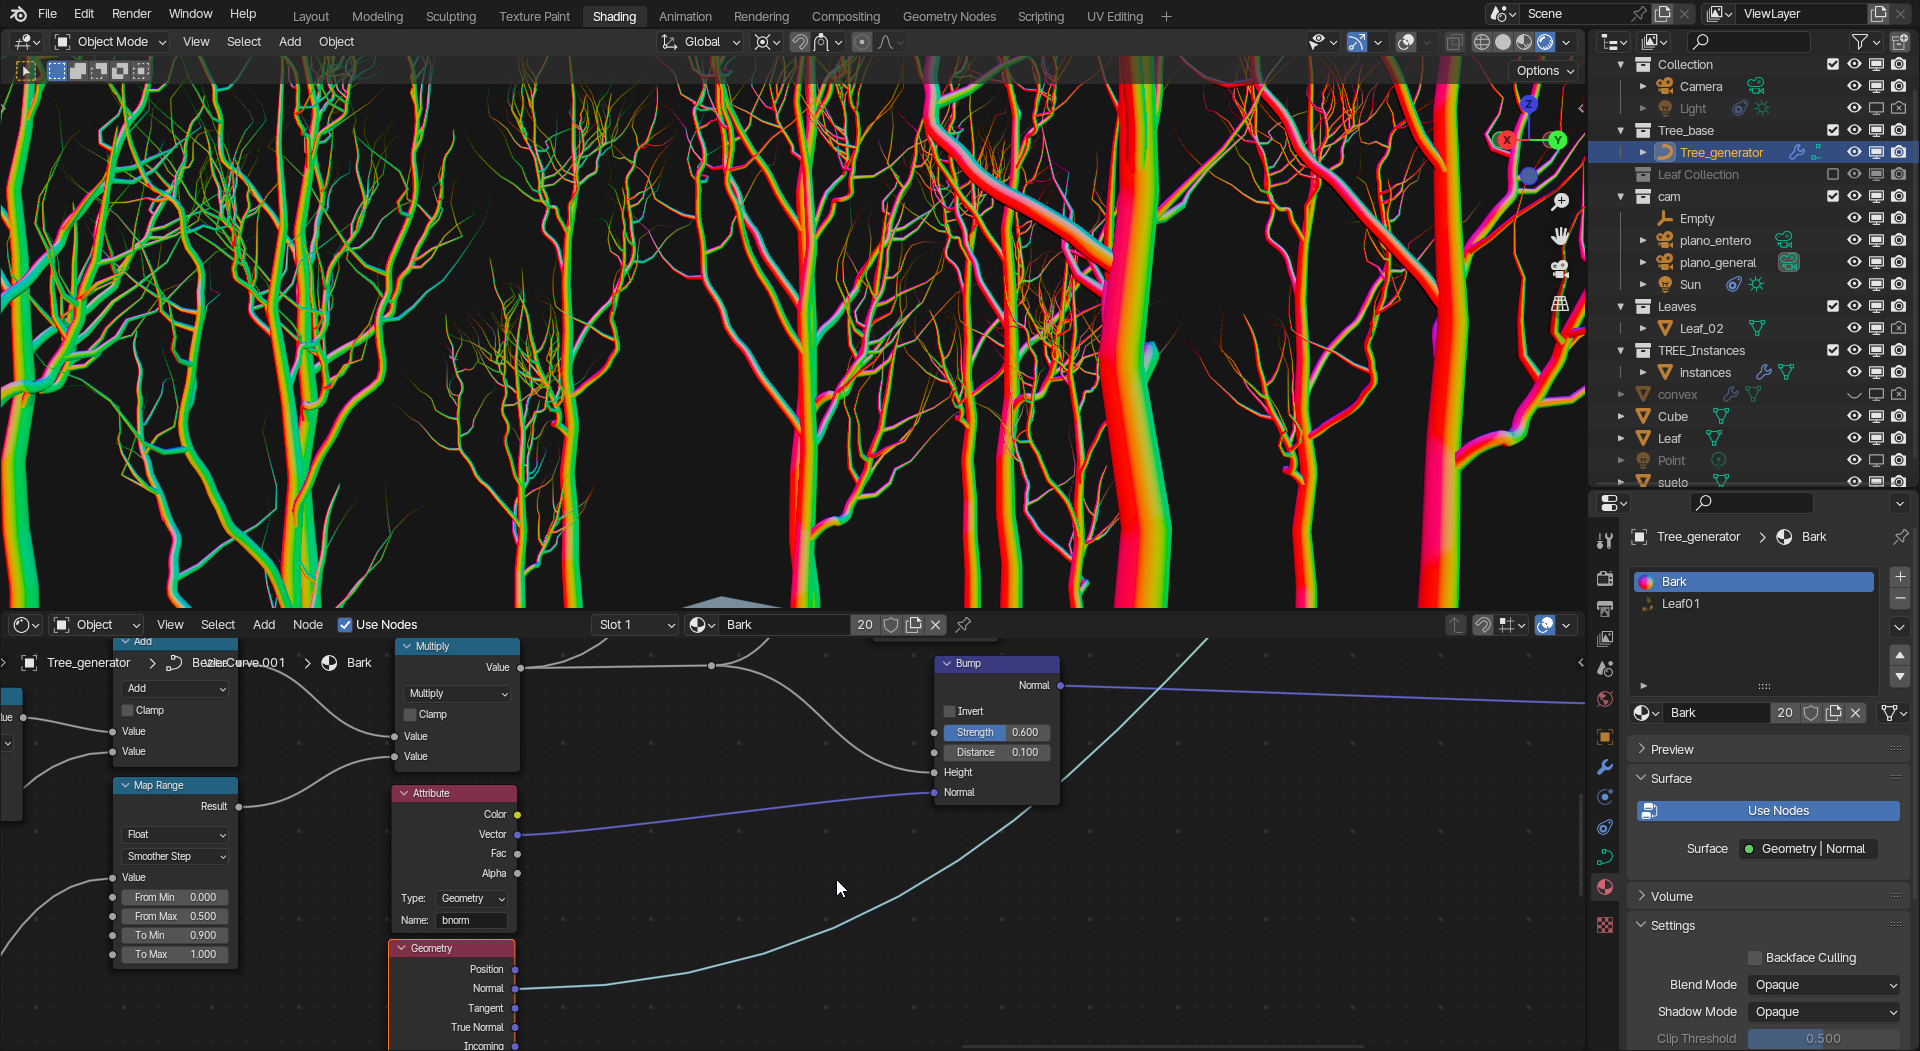Click the hand pan-view gizmo in viewport

(x=1560, y=236)
